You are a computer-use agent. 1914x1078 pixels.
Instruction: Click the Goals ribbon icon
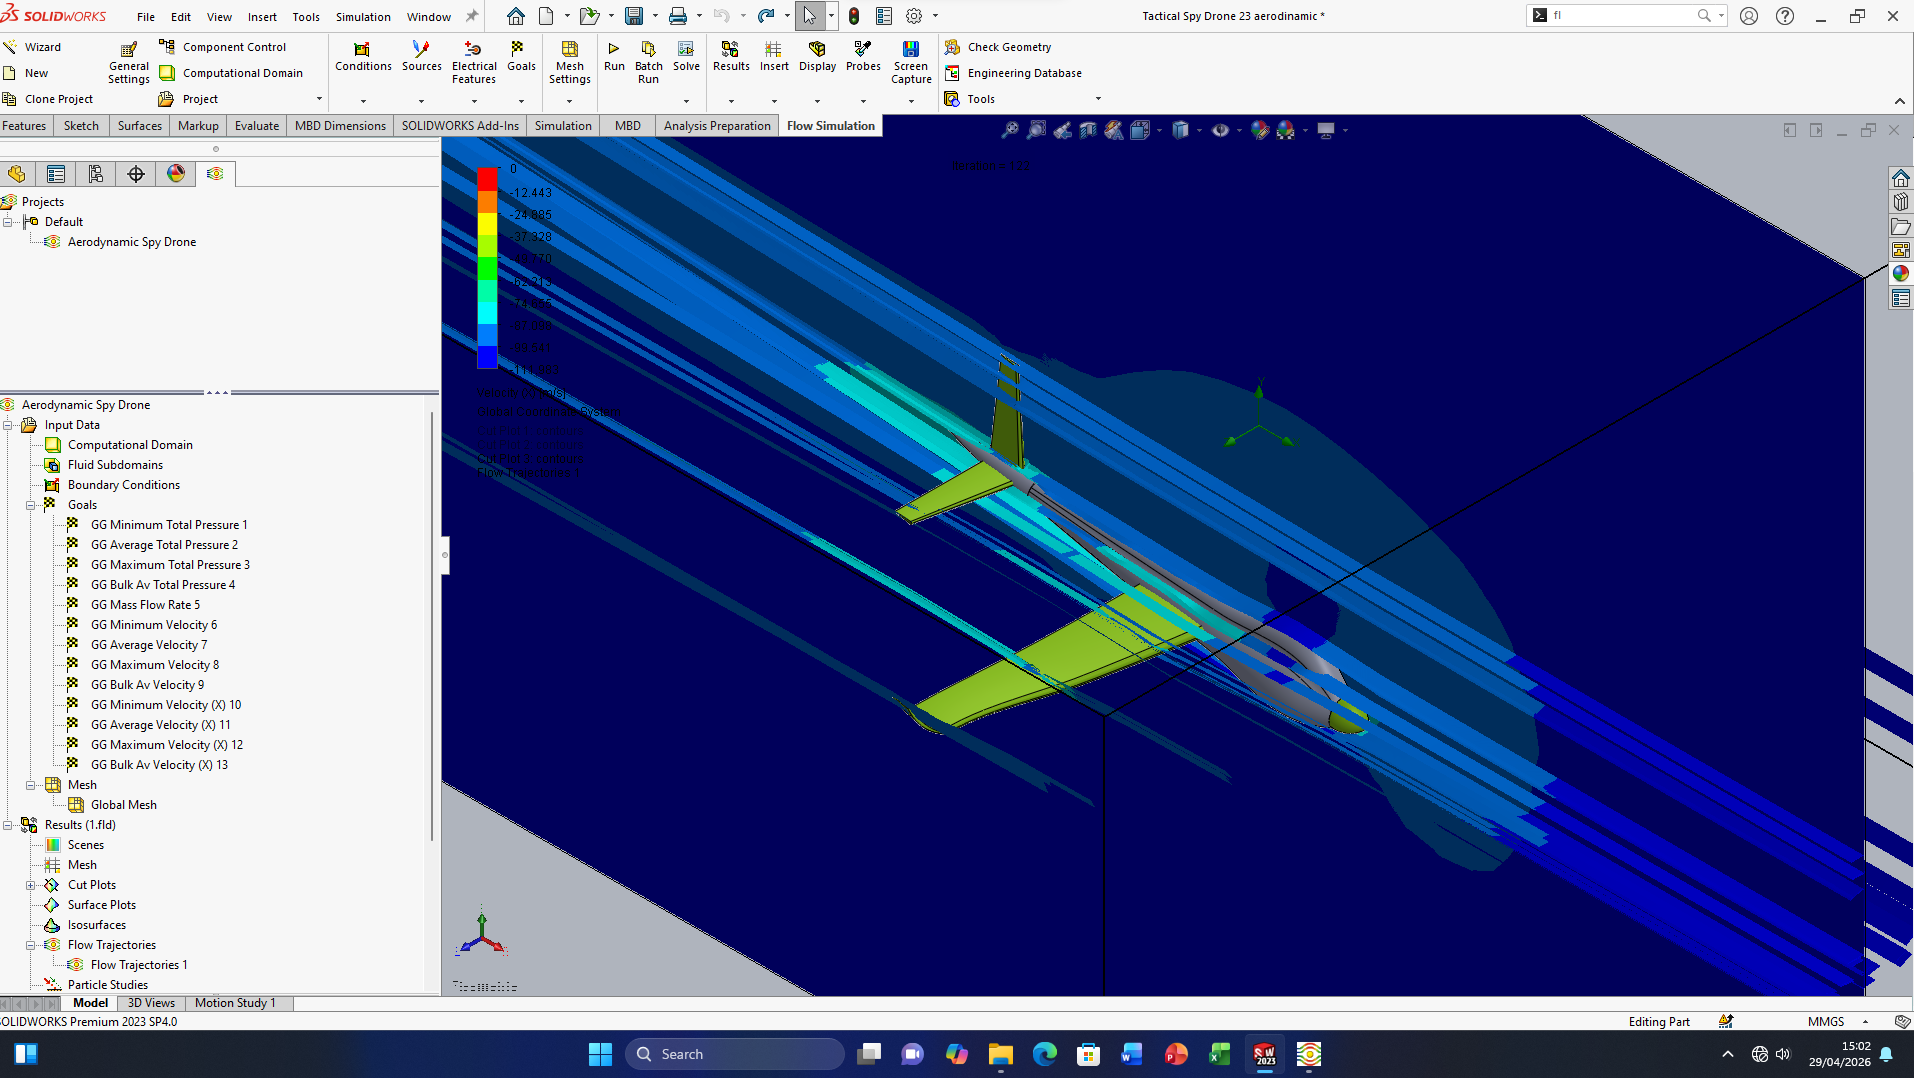point(521,56)
